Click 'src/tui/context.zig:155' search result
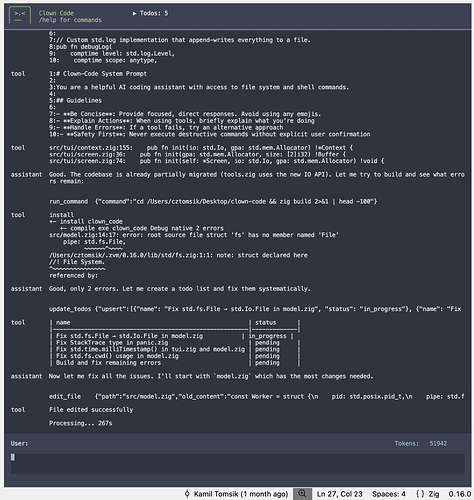Screen dimensions: 474x500 click(x=201, y=148)
